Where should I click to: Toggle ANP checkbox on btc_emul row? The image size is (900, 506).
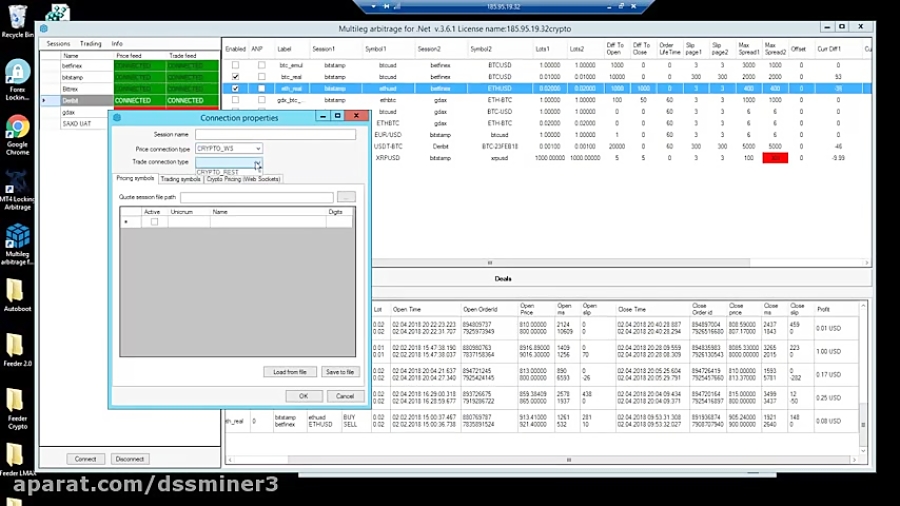(x=262, y=65)
